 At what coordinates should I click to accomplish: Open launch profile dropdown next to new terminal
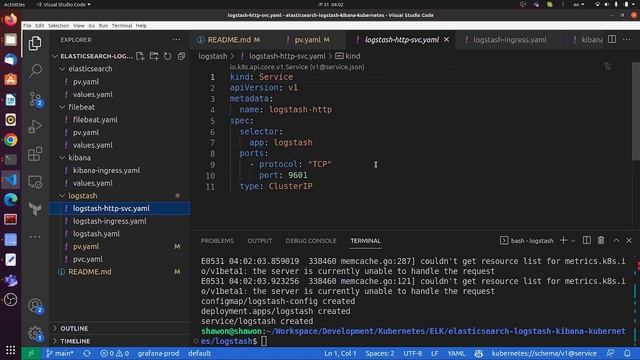click(x=573, y=241)
